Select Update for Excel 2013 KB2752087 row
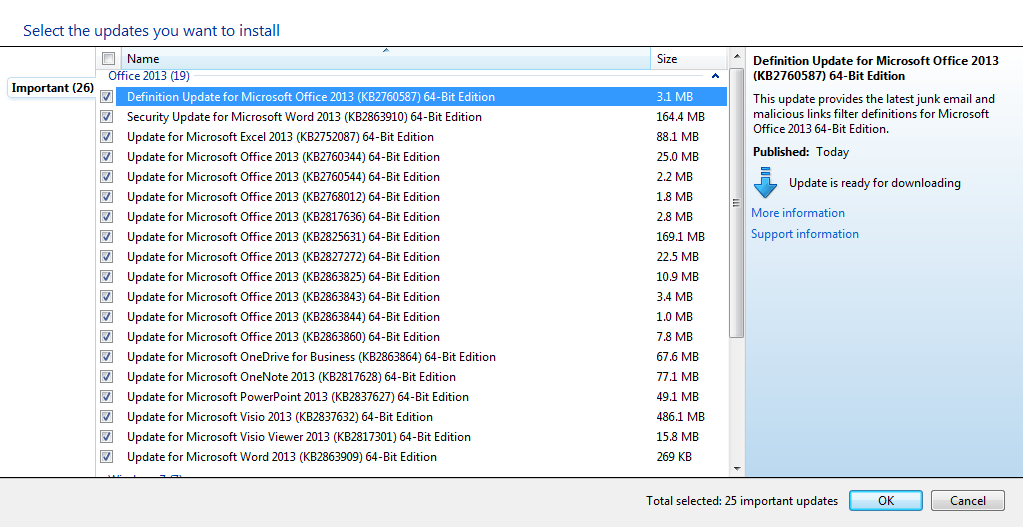1023x527 pixels. coord(421,137)
